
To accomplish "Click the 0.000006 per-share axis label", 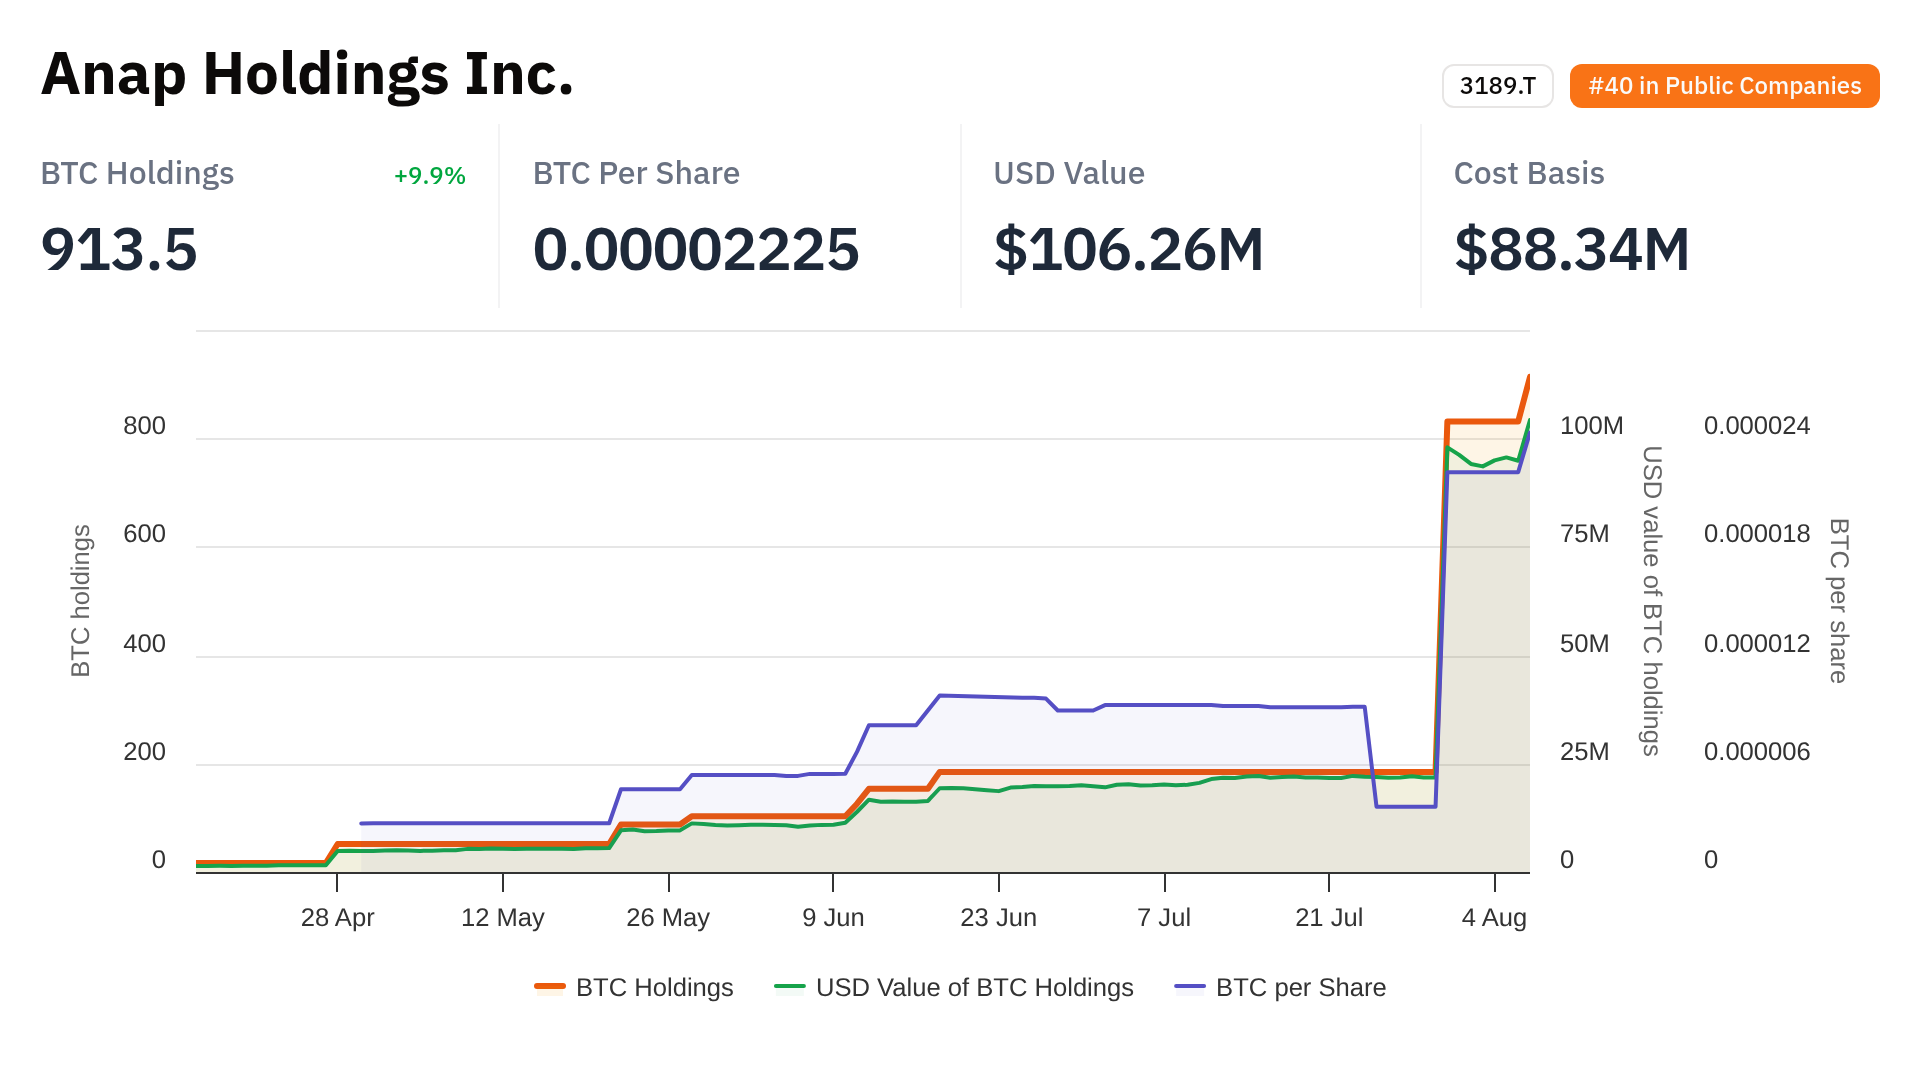I will click(1757, 752).
